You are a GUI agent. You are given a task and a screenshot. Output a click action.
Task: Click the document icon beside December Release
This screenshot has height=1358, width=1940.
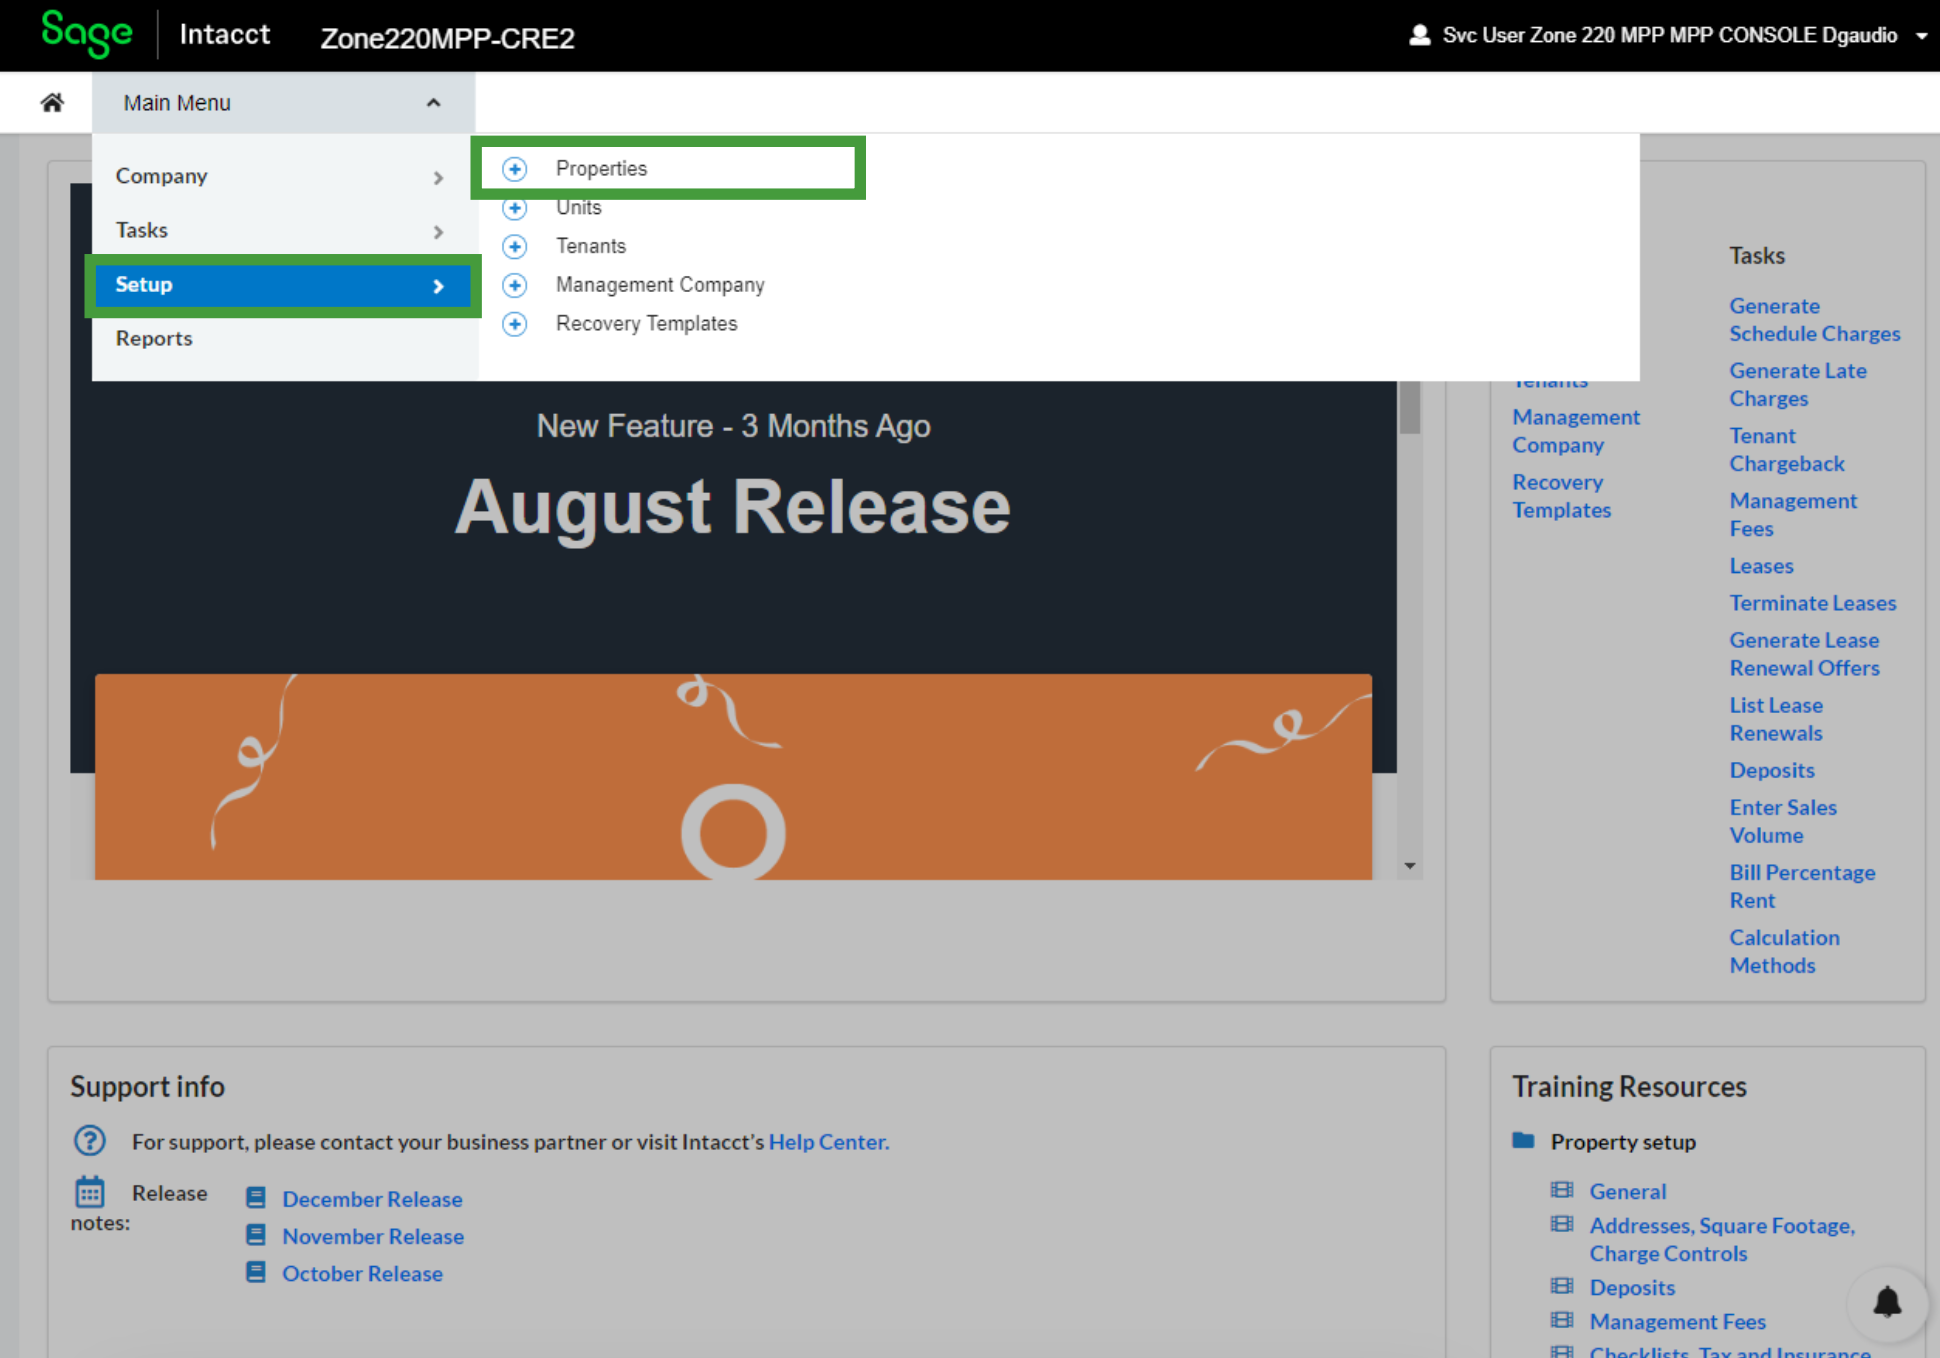tap(256, 1198)
